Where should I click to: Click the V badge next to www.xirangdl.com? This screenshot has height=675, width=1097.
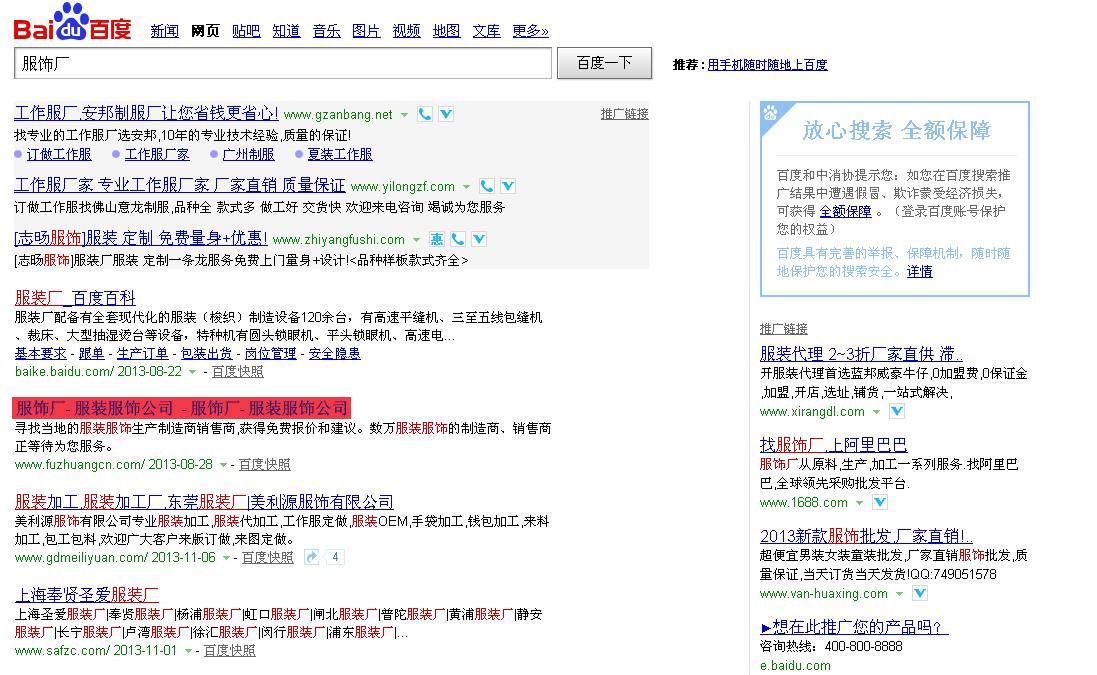click(897, 411)
